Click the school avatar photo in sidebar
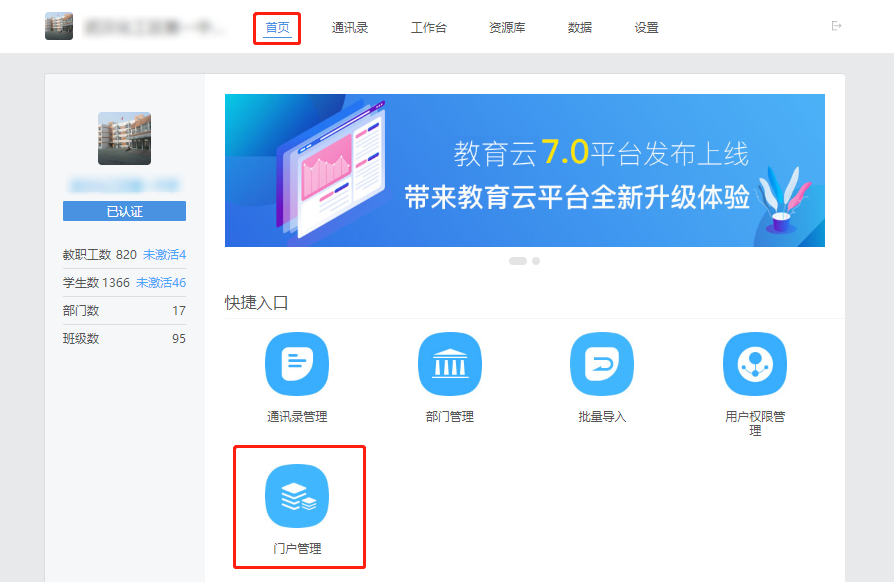894x582 pixels. coord(124,138)
